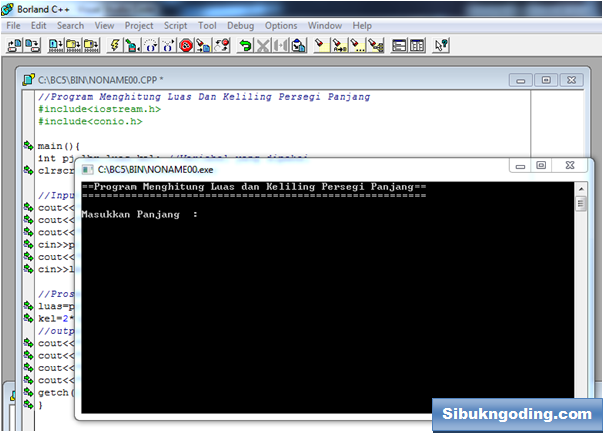Minimize the NONAME00.CPP editor window
603x434 pixels.
click(x=521, y=80)
